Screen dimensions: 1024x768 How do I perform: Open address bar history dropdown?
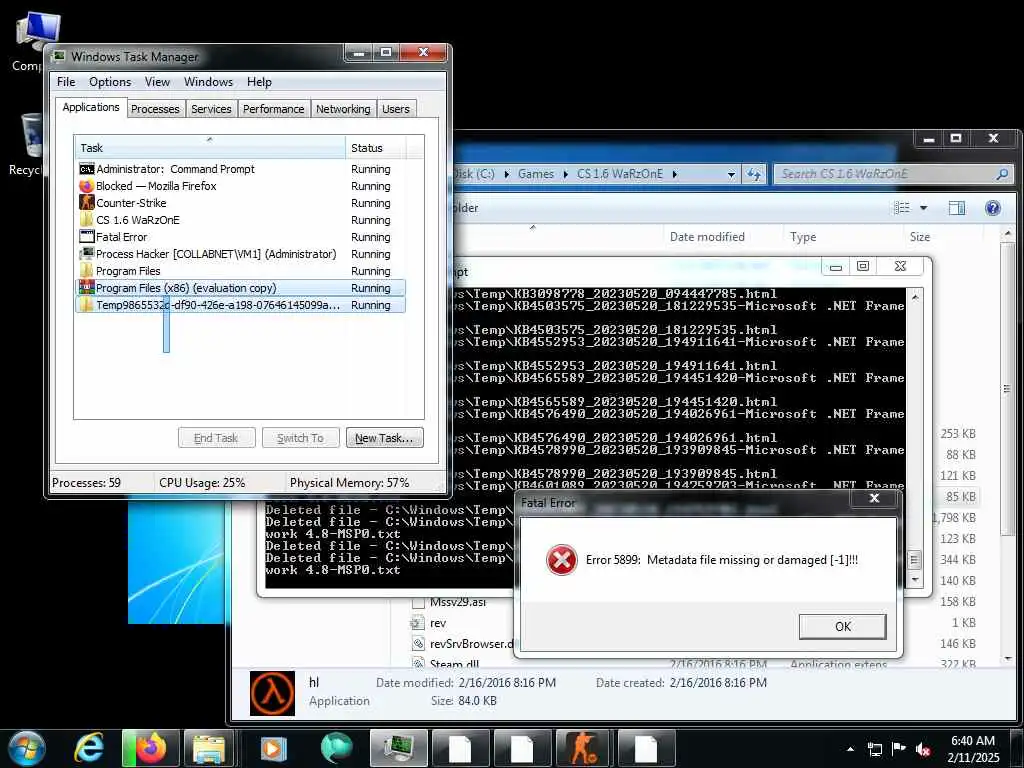point(731,174)
